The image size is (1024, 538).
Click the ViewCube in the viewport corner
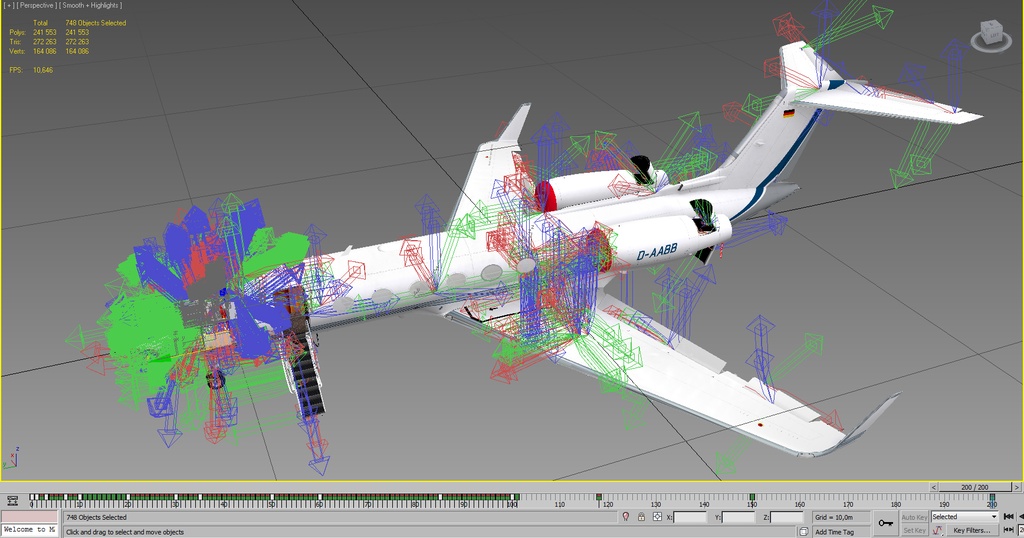click(x=989, y=34)
